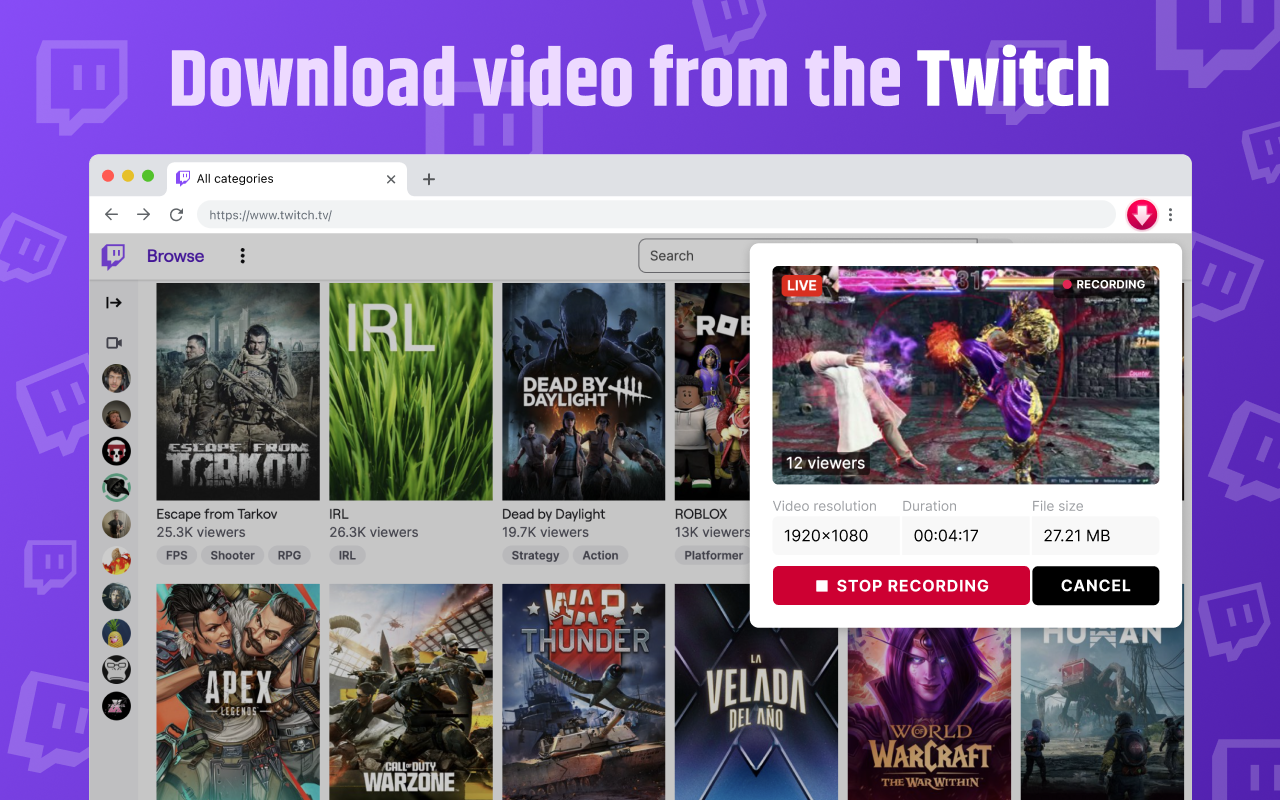Open the second followed channel avatar
Screen dimensions: 1280x800
(x=116, y=414)
